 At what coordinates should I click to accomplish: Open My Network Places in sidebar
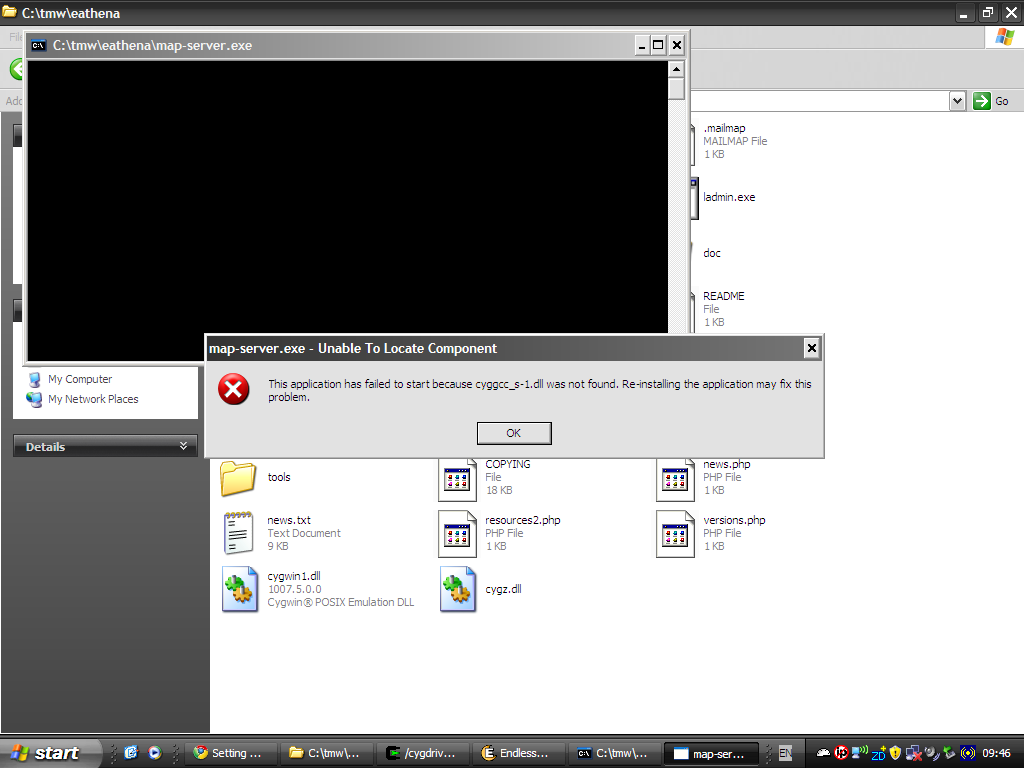[93, 399]
